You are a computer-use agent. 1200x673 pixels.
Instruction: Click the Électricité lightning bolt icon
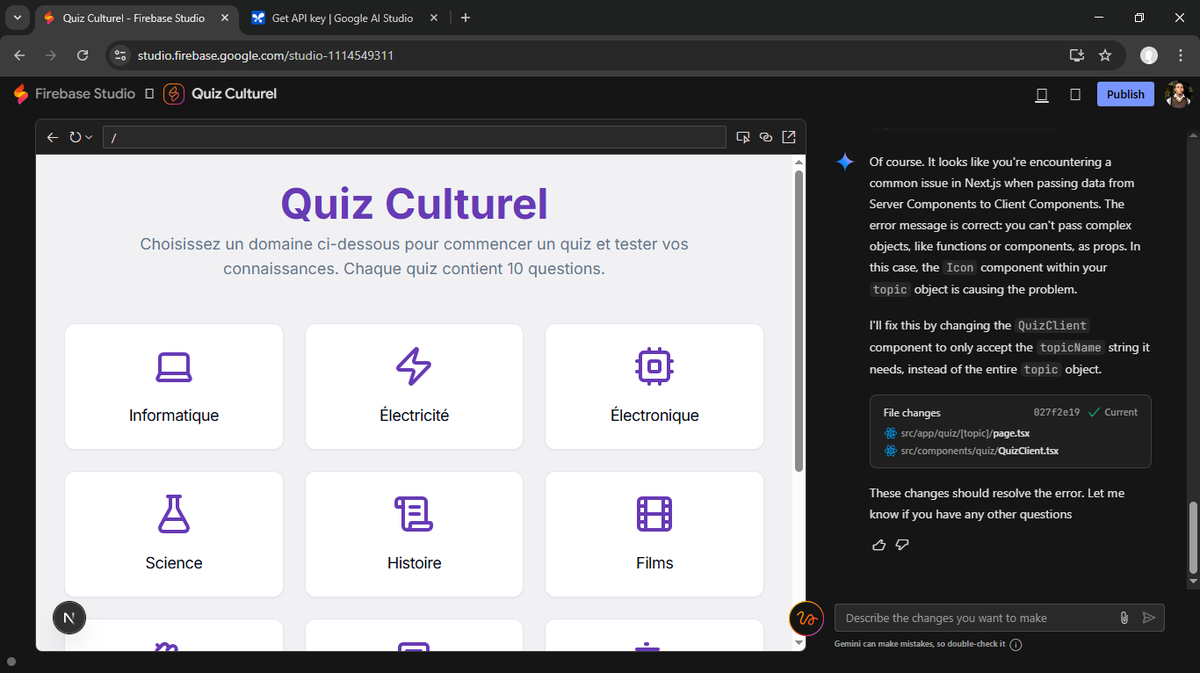414,367
